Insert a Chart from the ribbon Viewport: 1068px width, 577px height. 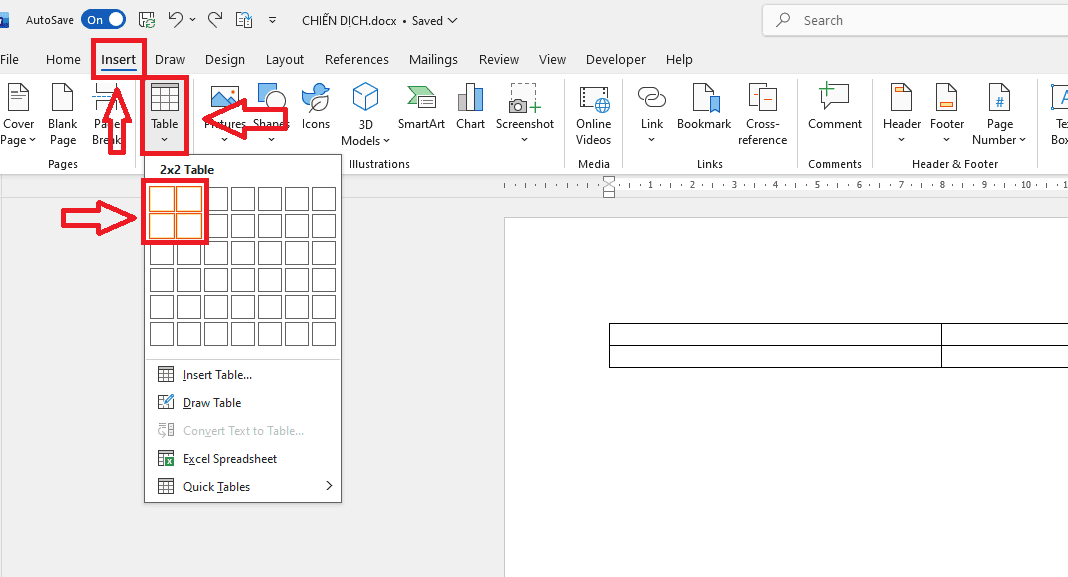pos(470,108)
